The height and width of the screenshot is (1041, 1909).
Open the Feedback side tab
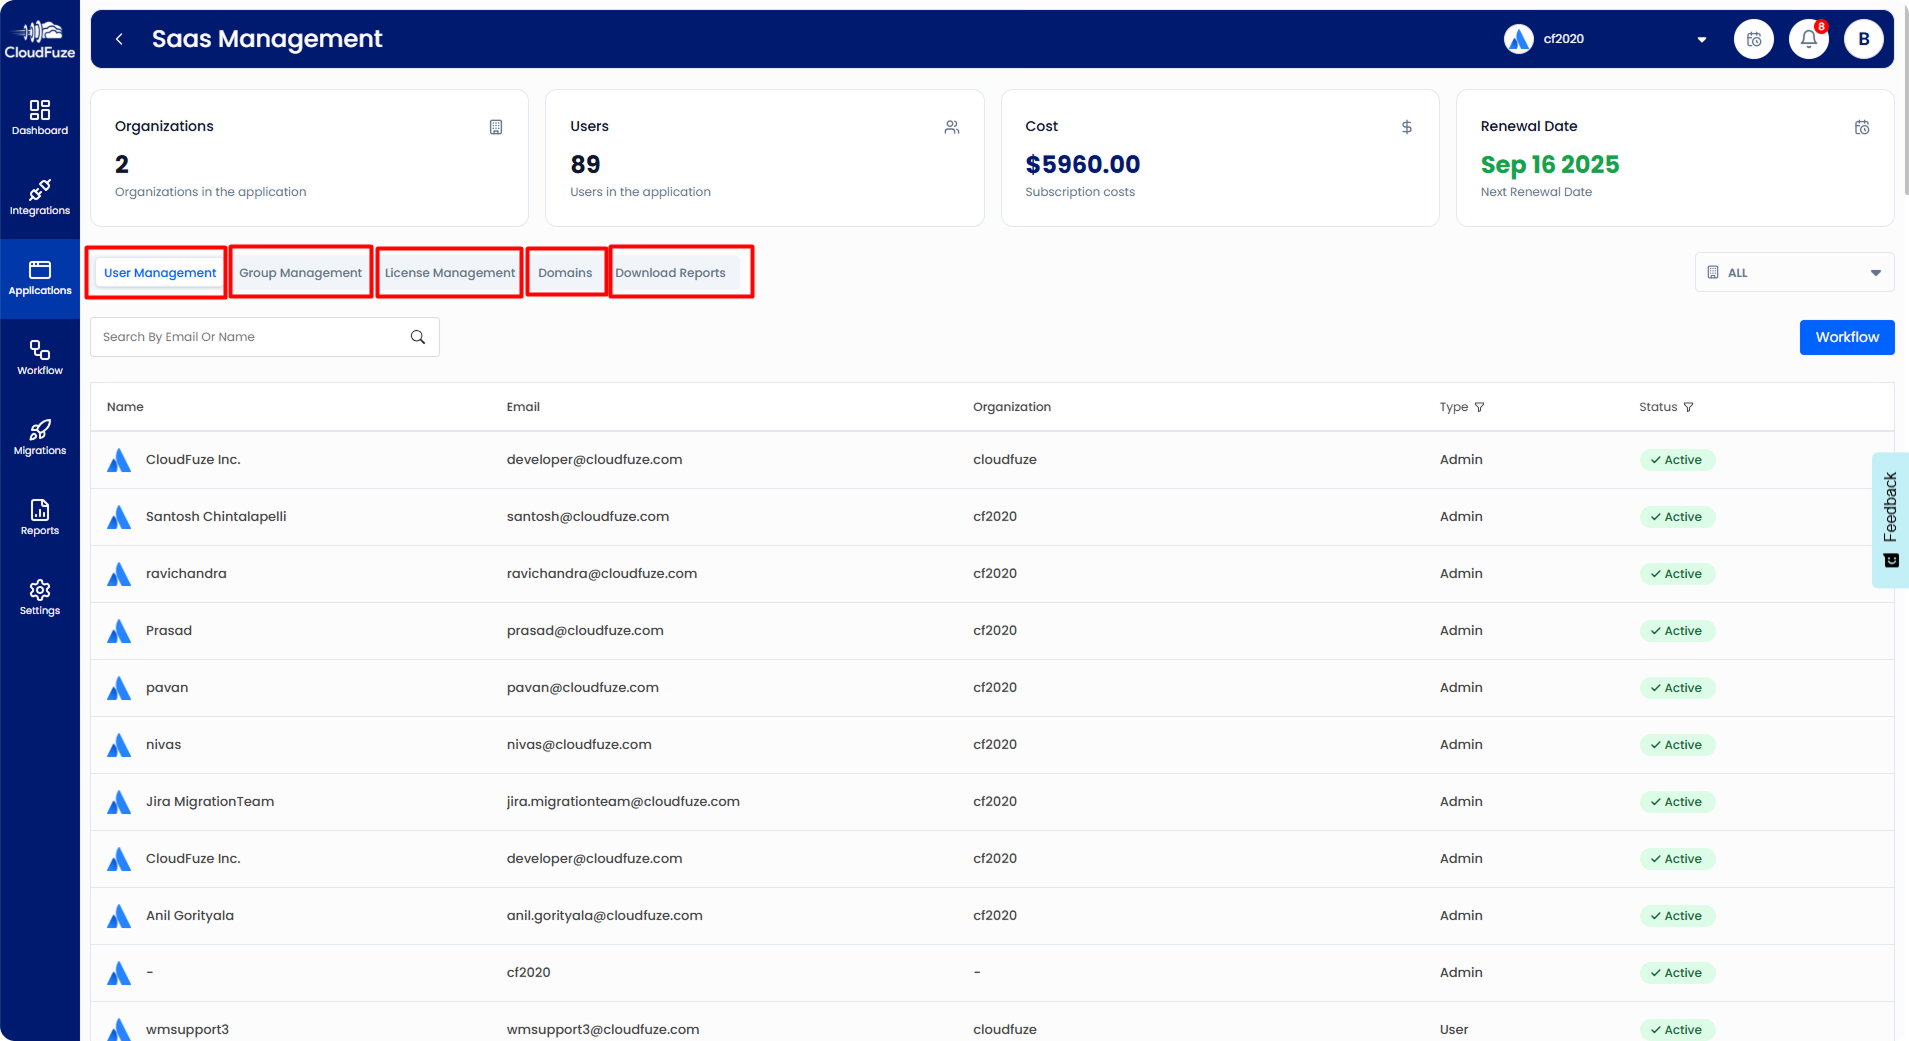point(1890,520)
